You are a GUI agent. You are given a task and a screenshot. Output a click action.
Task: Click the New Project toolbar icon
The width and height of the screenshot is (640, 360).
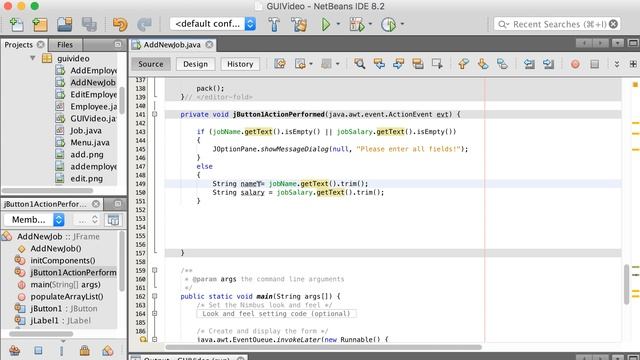point(40,24)
